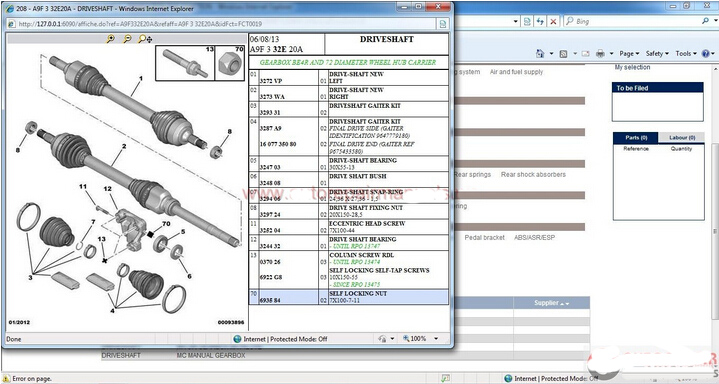Image resolution: width=719 pixels, height=384 pixels.
Task: Click diagram callout number 70
Action: [166, 224]
